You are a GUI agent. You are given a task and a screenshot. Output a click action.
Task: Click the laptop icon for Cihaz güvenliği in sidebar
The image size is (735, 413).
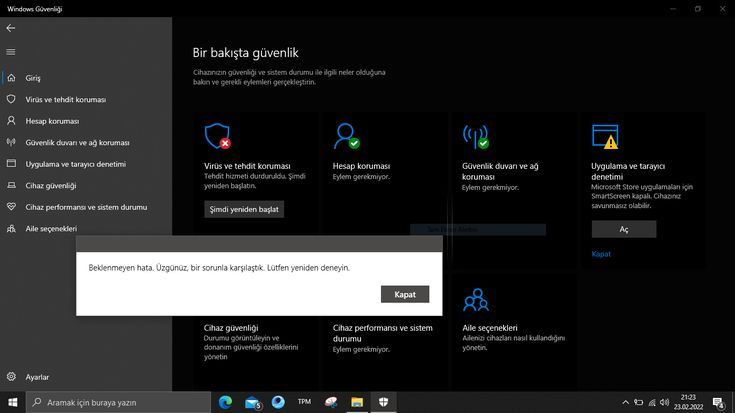click(11, 185)
